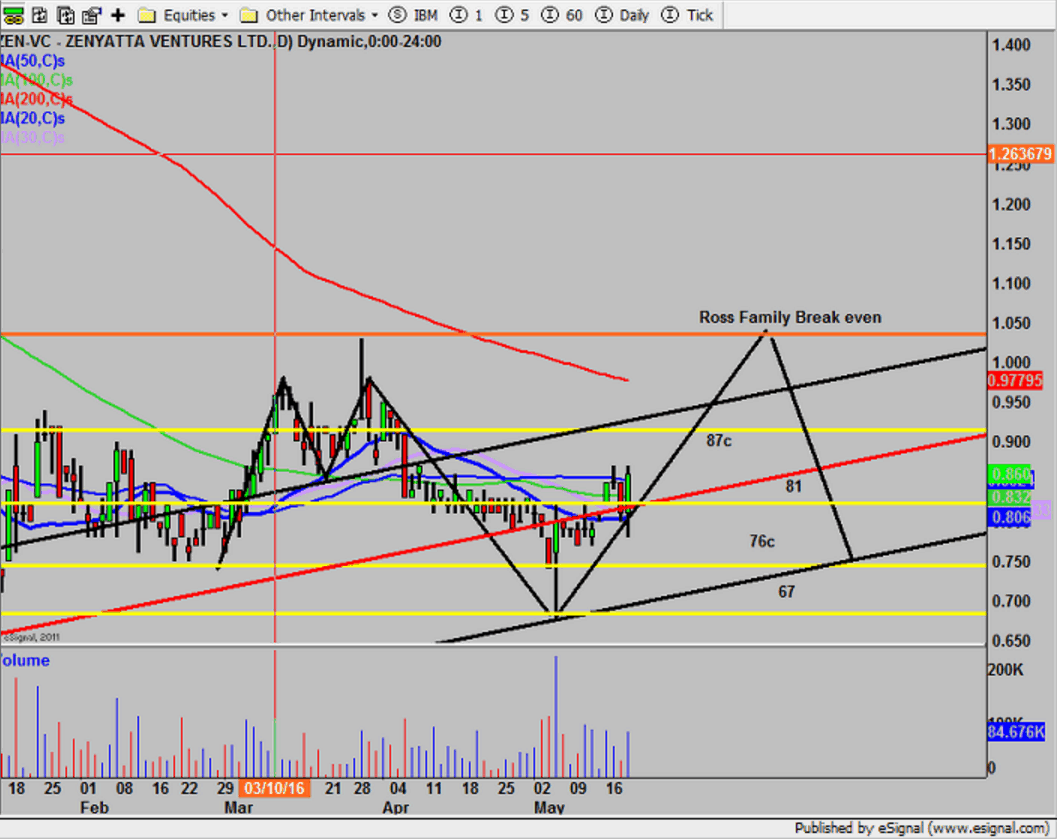Select the MA(200,C)s study label

click(36, 100)
